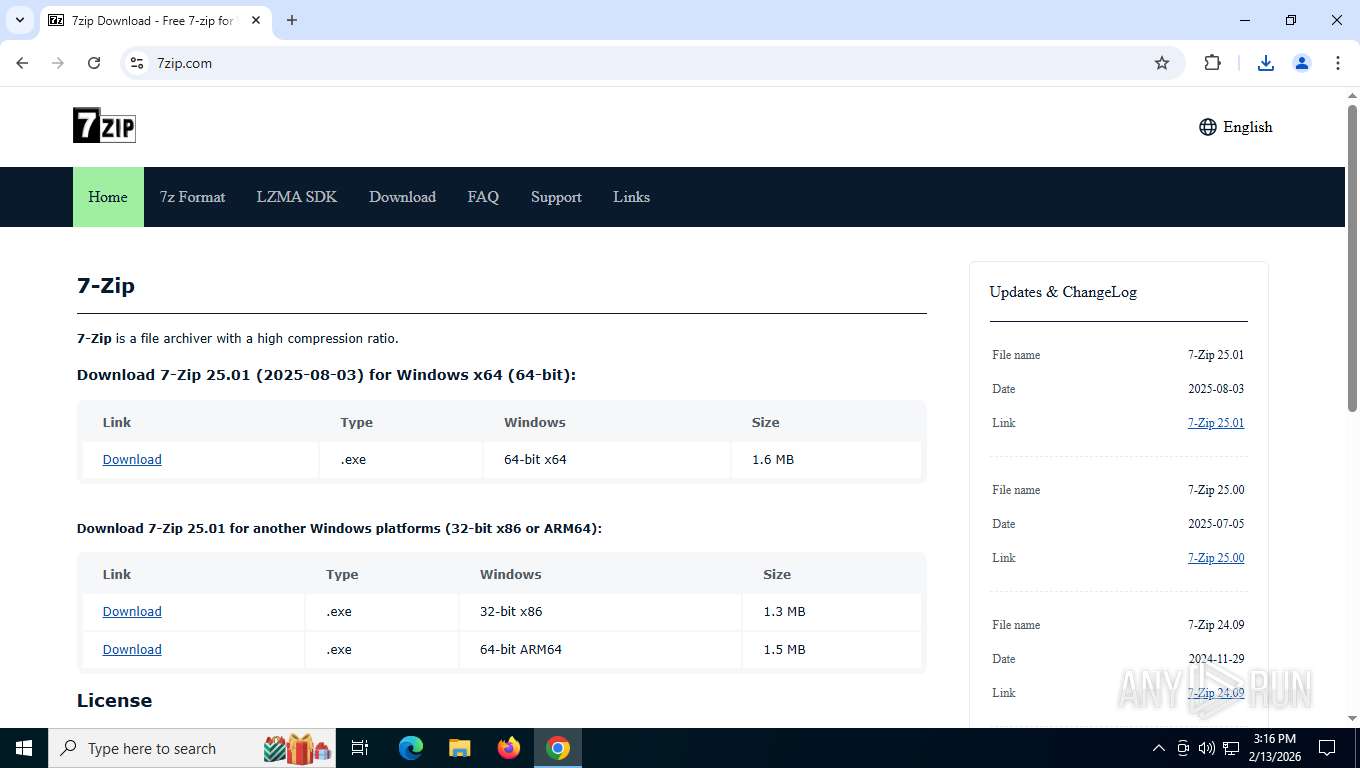Select the Home navigation tab
The image size is (1360, 768).
(x=108, y=197)
